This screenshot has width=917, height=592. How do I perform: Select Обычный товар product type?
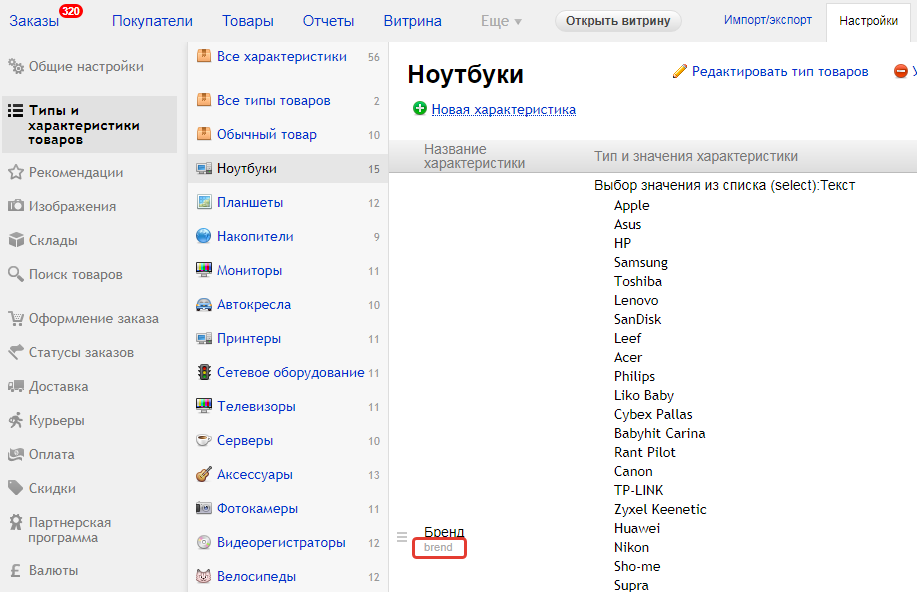pos(267,135)
